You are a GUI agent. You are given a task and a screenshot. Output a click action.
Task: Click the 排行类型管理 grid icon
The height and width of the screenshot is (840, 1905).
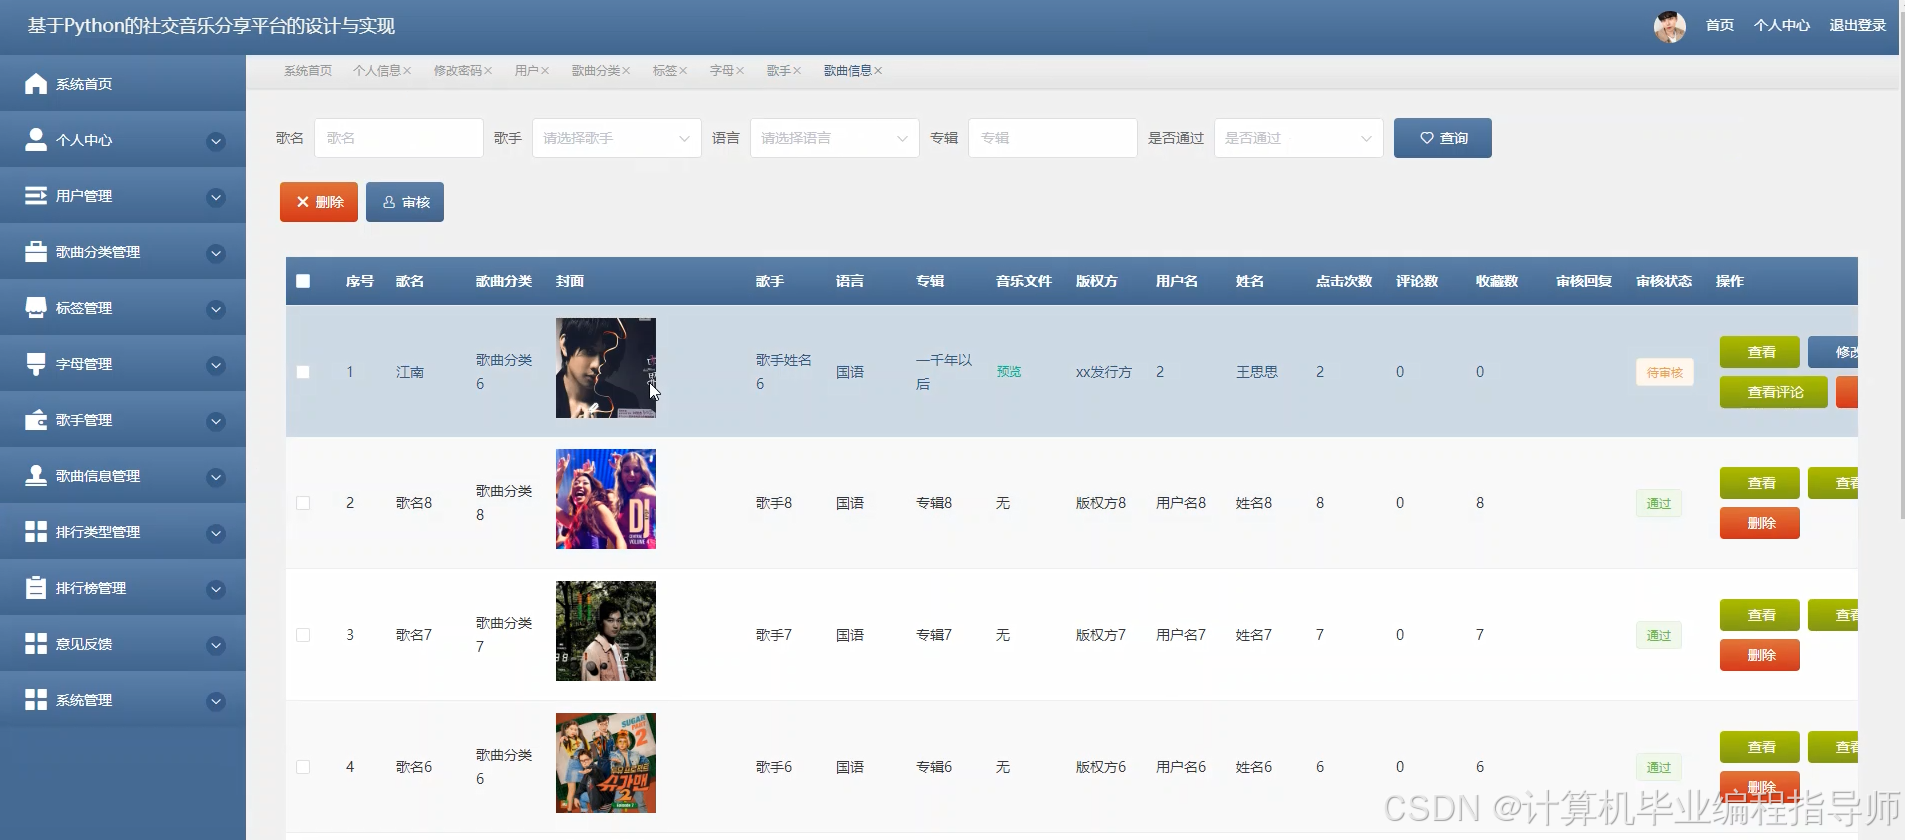36,532
